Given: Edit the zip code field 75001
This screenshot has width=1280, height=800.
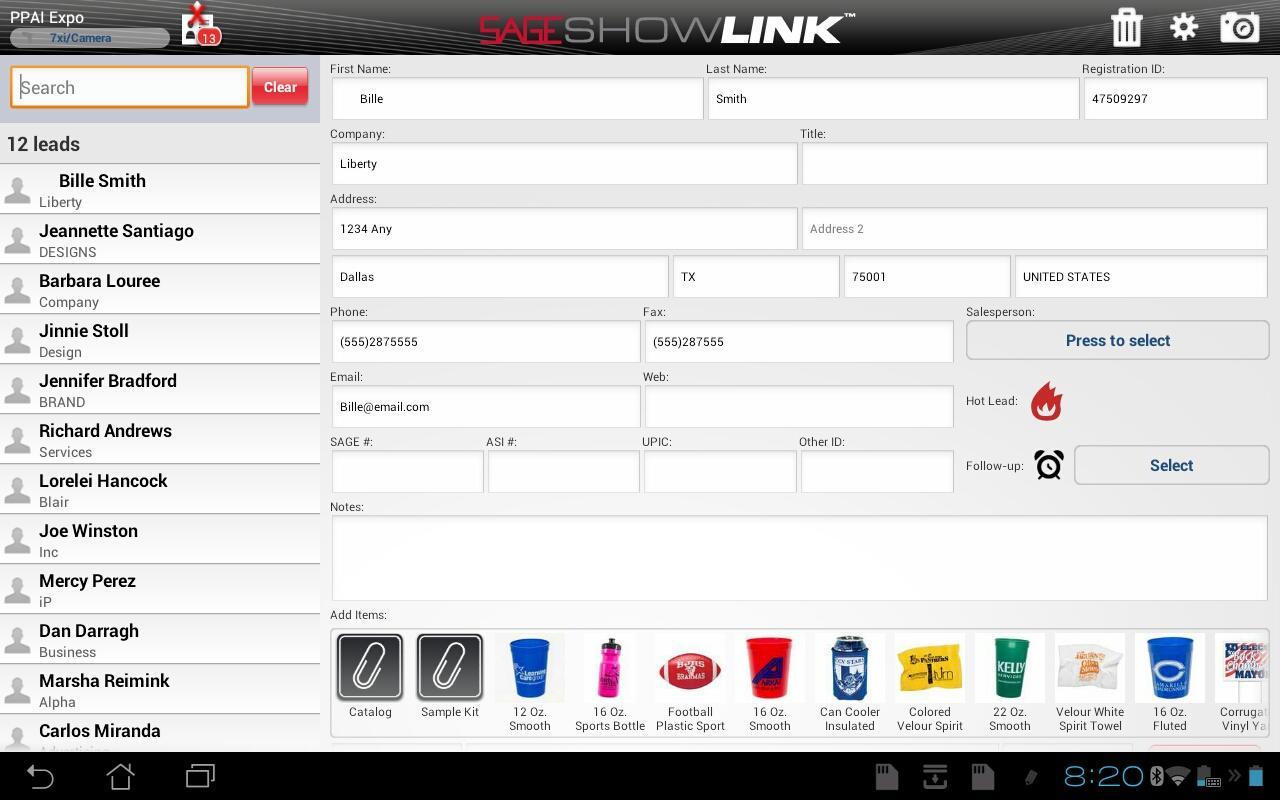Looking at the screenshot, I should tap(927, 277).
